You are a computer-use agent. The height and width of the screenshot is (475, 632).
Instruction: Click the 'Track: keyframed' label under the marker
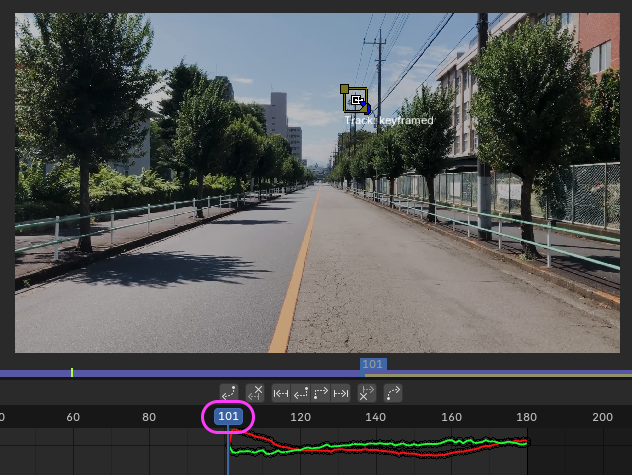tap(389, 120)
